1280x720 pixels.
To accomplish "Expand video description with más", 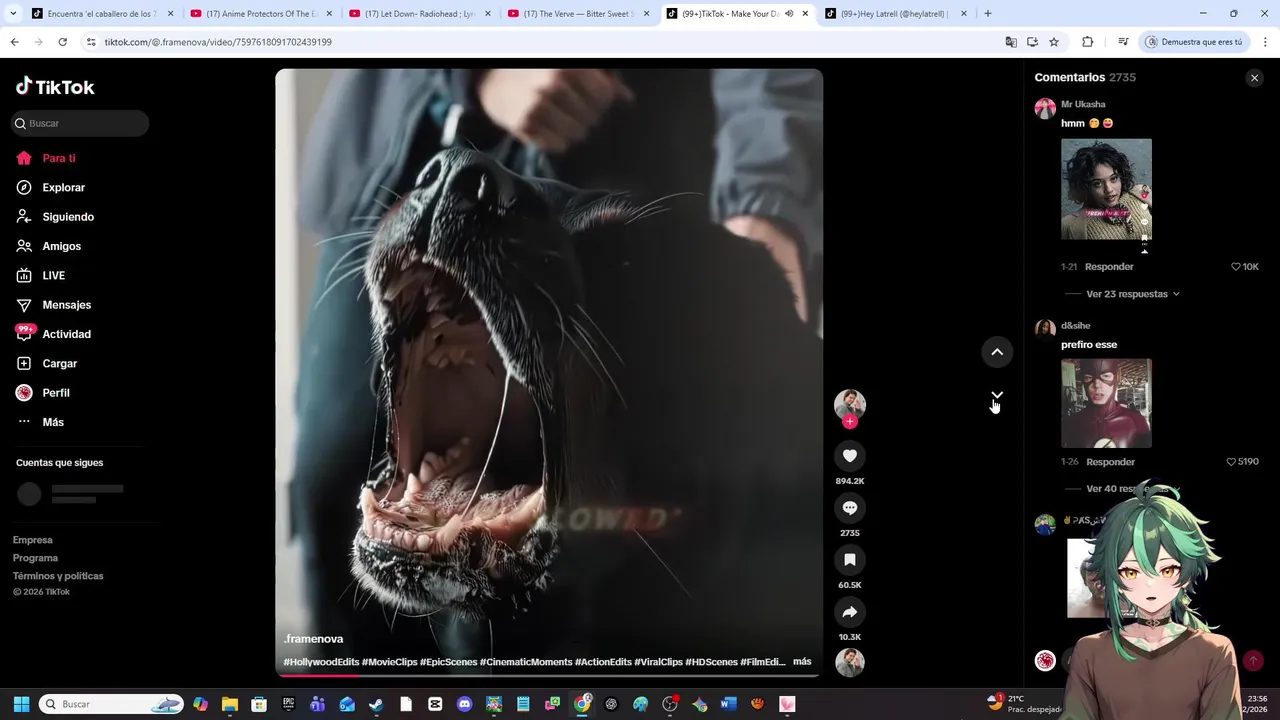I will 802,662.
